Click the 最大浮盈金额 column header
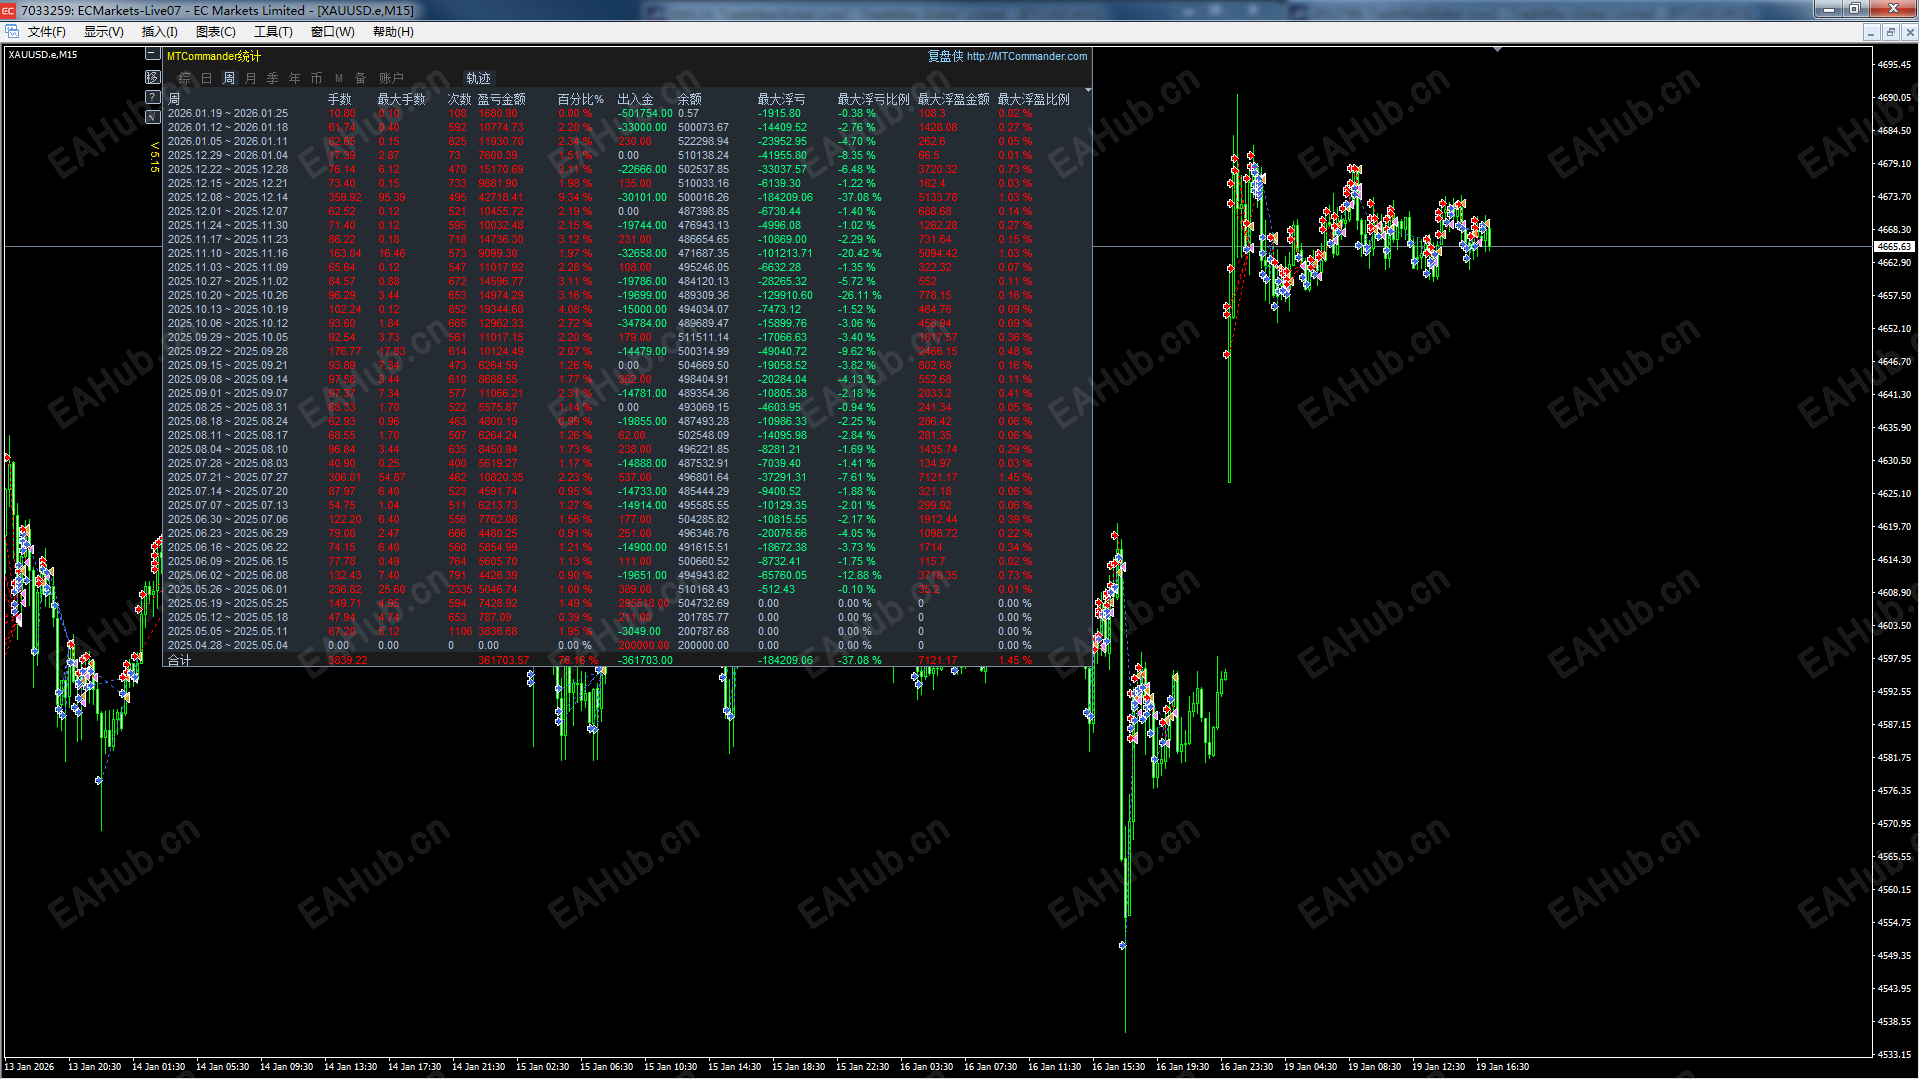Viewport: 1919px width, 1079px height. tap(954, 99)
